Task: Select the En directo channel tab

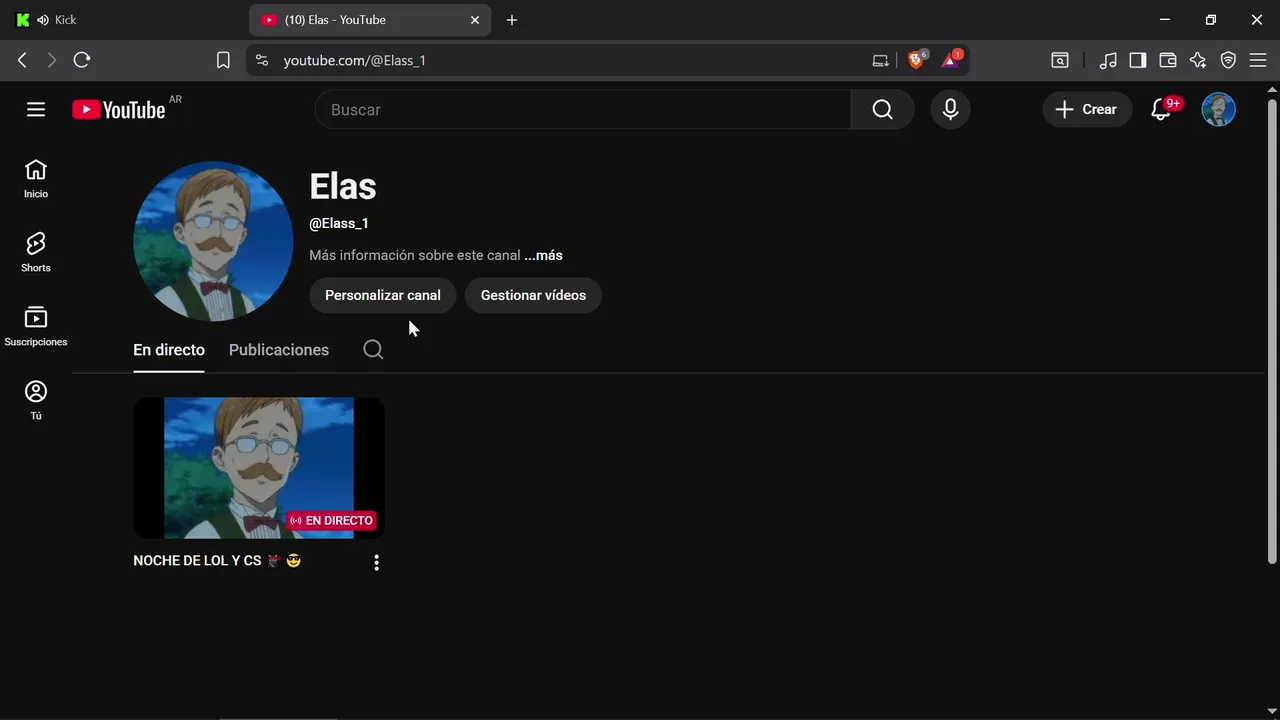Action: tap(169, 350)
